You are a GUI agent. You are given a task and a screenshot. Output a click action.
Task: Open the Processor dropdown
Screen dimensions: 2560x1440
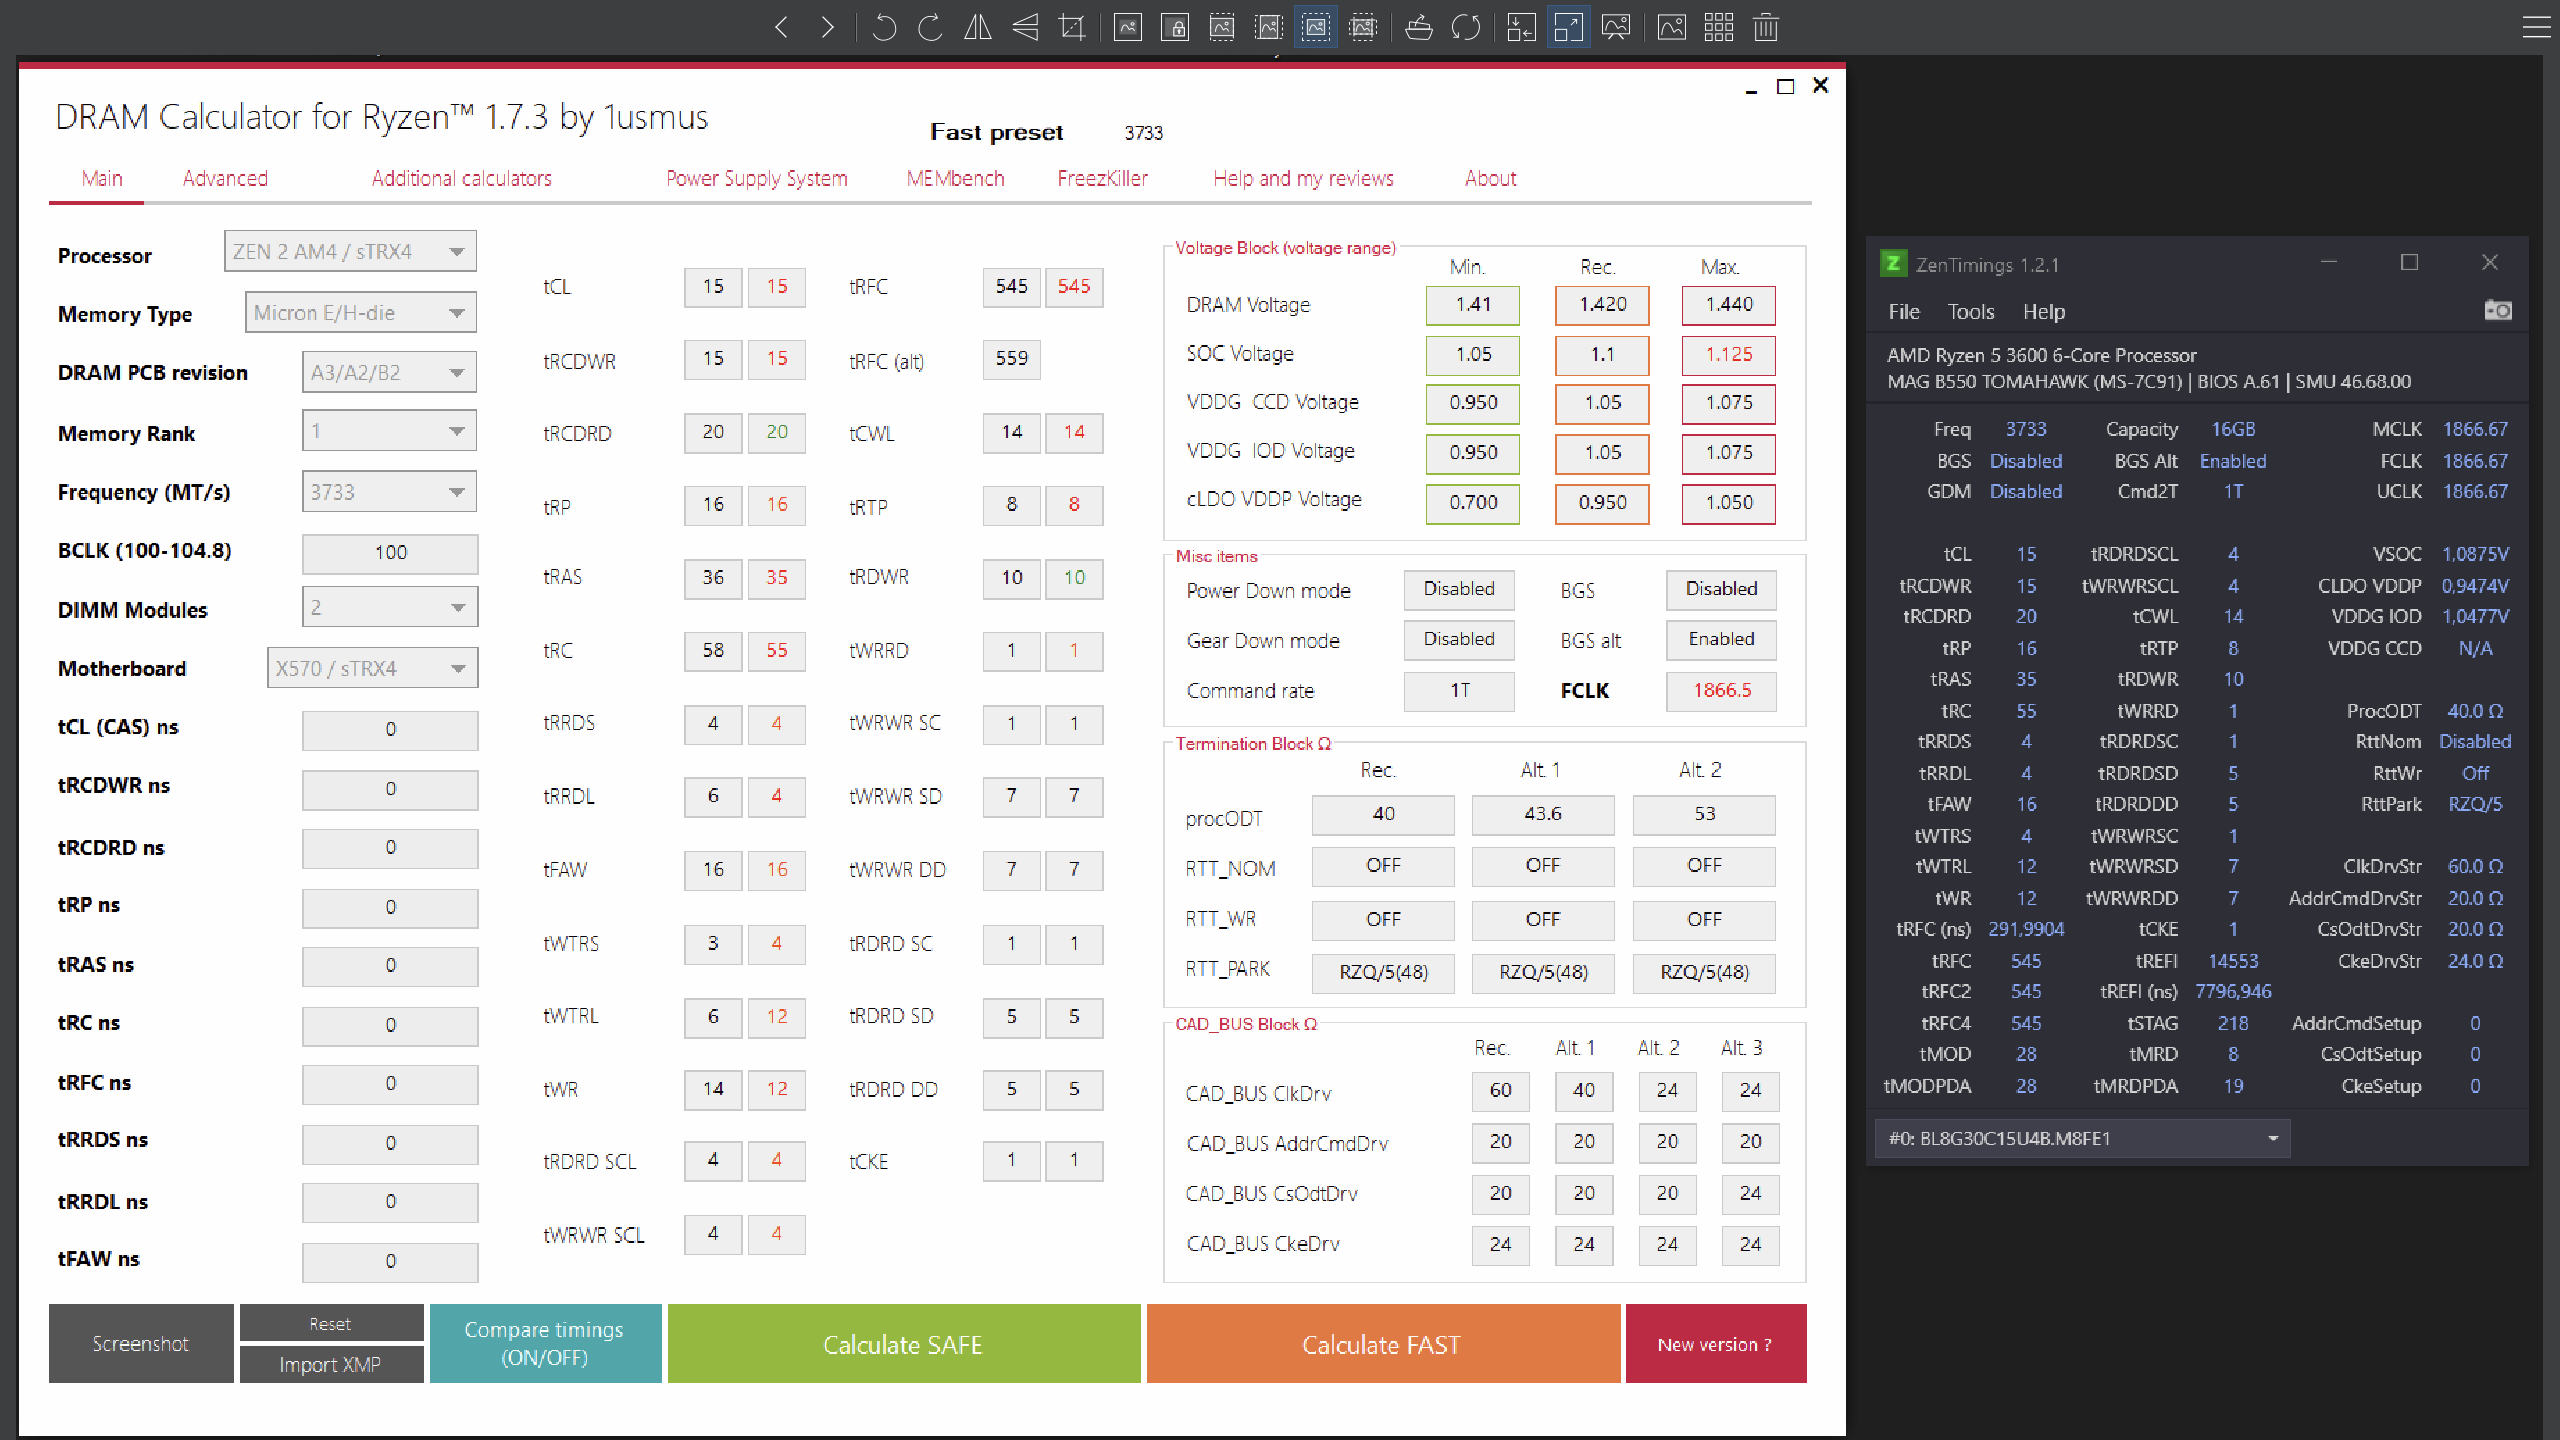350,252
